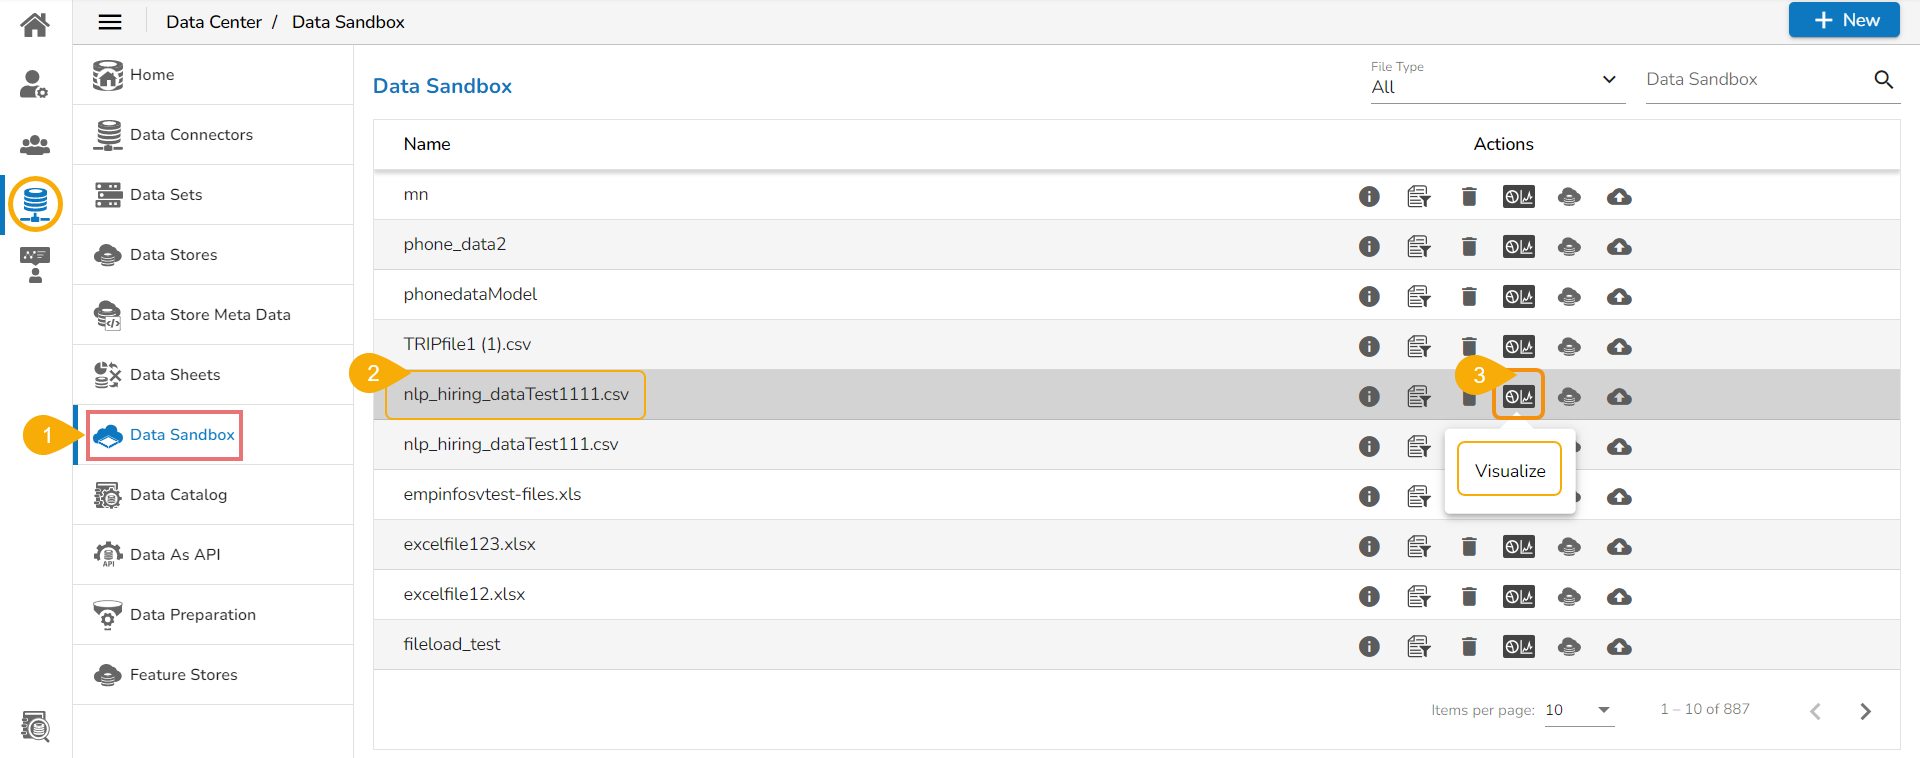Click the New button
Image resolution: width=1920 pixels, height=758 pixels.
[1843, 20]
